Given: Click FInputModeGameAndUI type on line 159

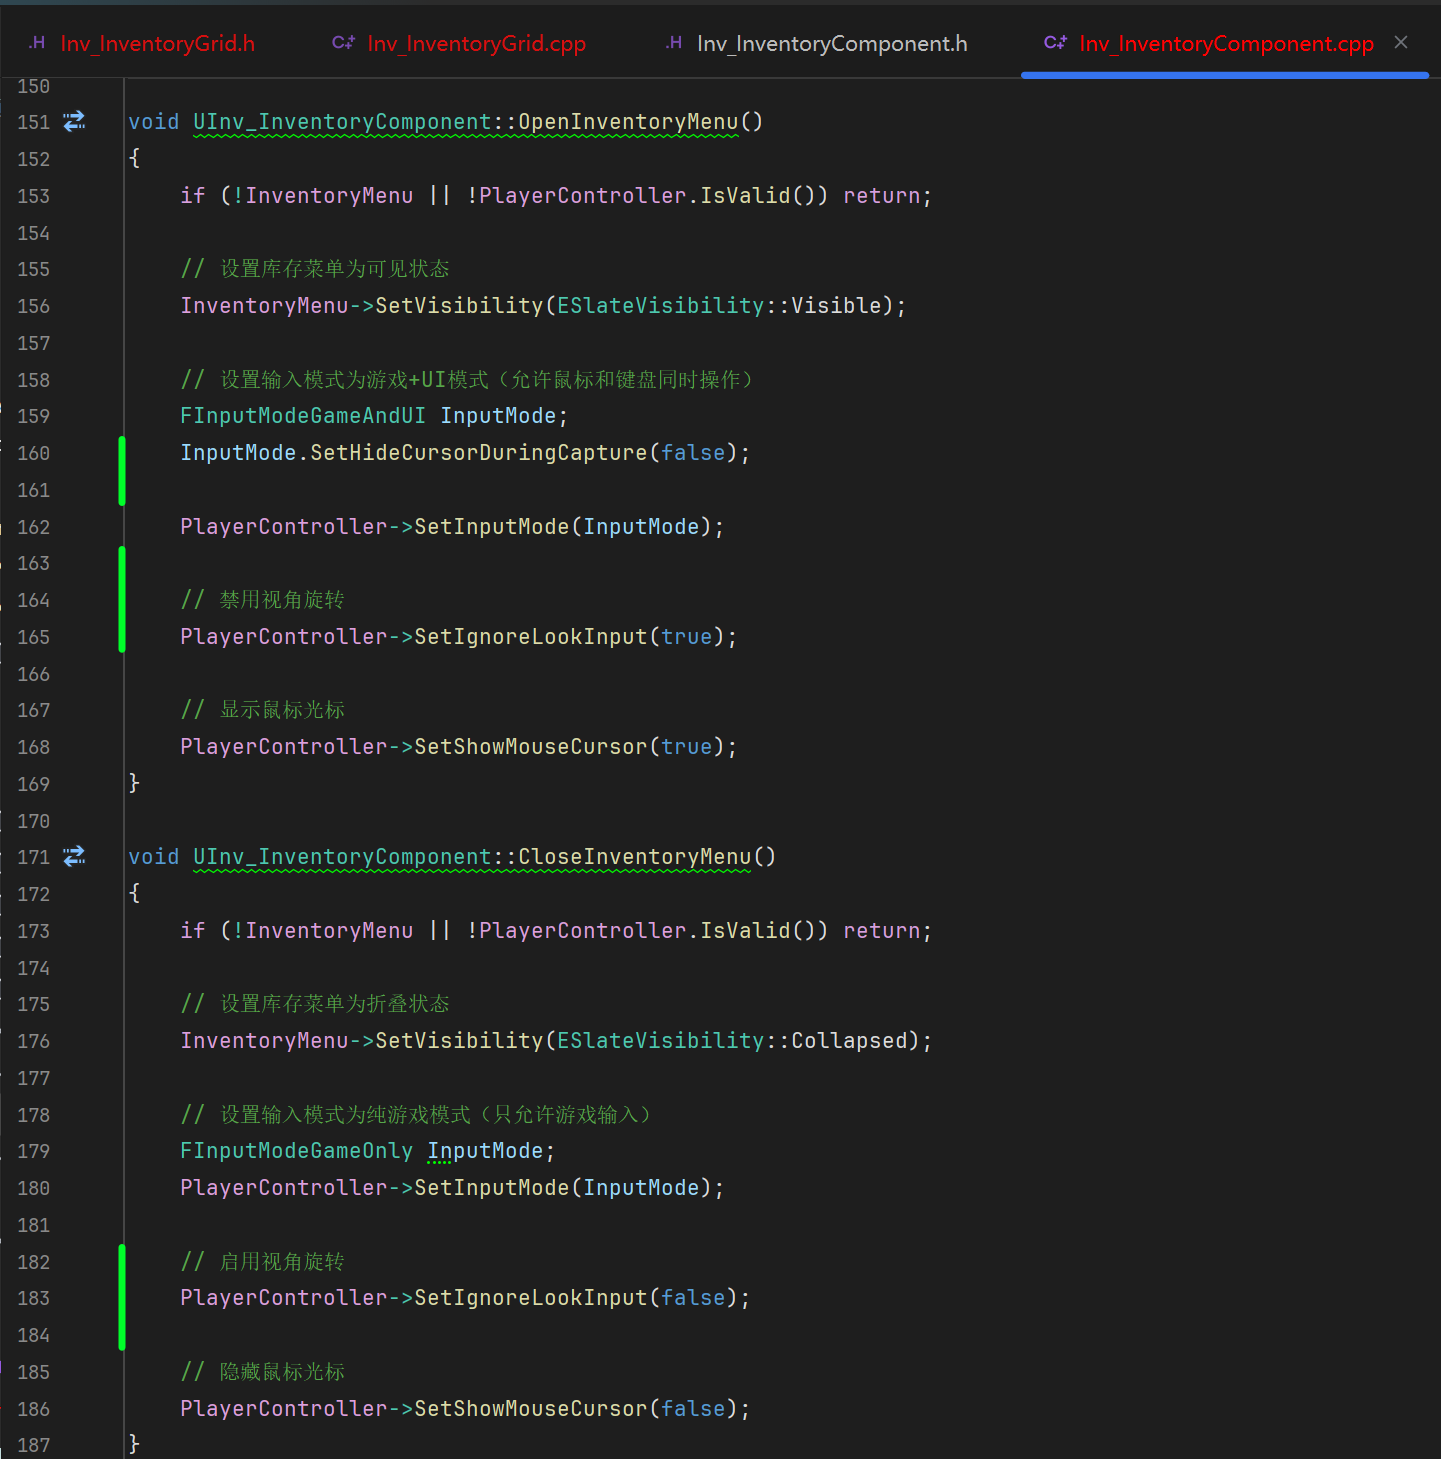Looking at the screenshot, I should pos(303,416).
